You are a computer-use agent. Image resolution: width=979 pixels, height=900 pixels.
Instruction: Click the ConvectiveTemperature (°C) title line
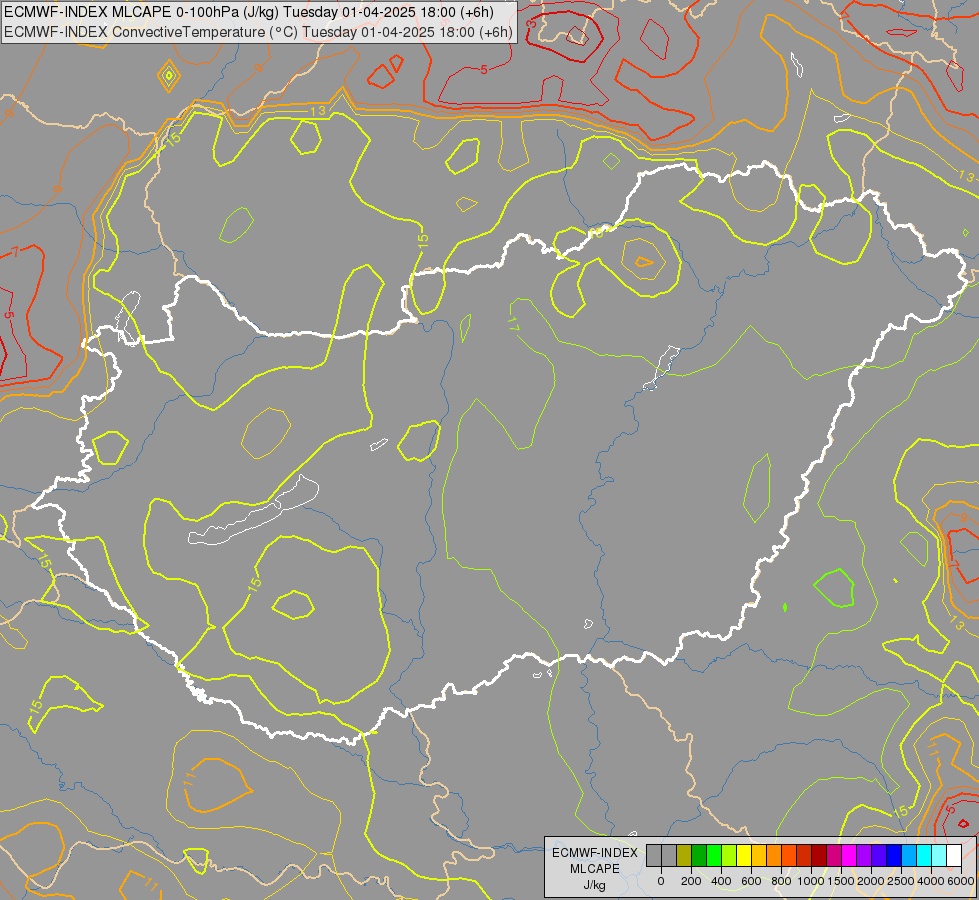(x=258, y=32)
